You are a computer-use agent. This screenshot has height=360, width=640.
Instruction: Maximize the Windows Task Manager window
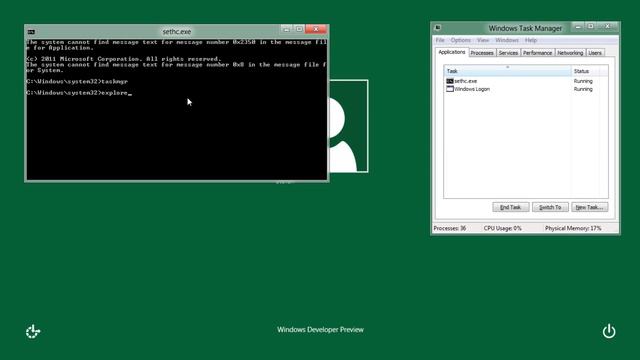590,27
